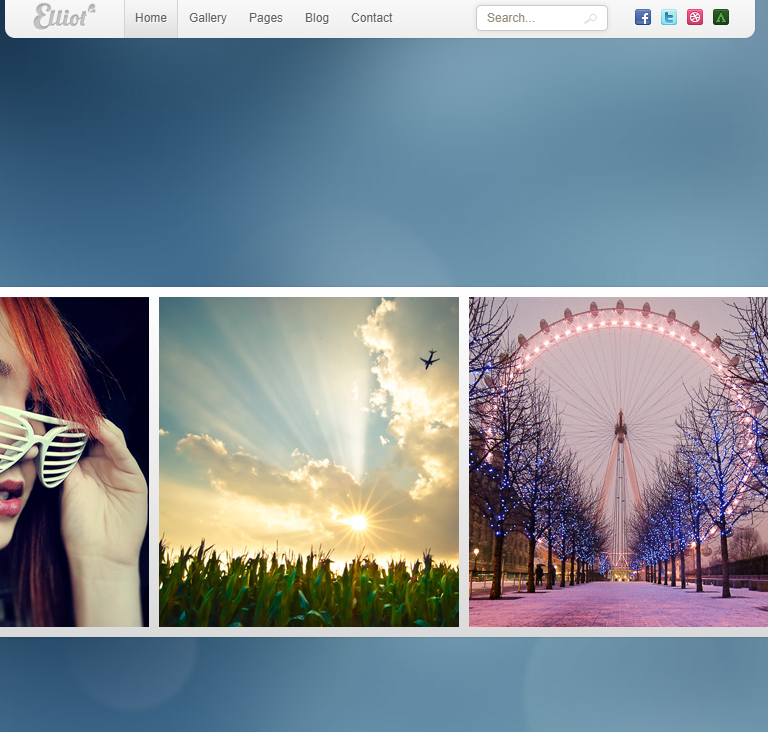Go to the Home menu item

[151, 18]
